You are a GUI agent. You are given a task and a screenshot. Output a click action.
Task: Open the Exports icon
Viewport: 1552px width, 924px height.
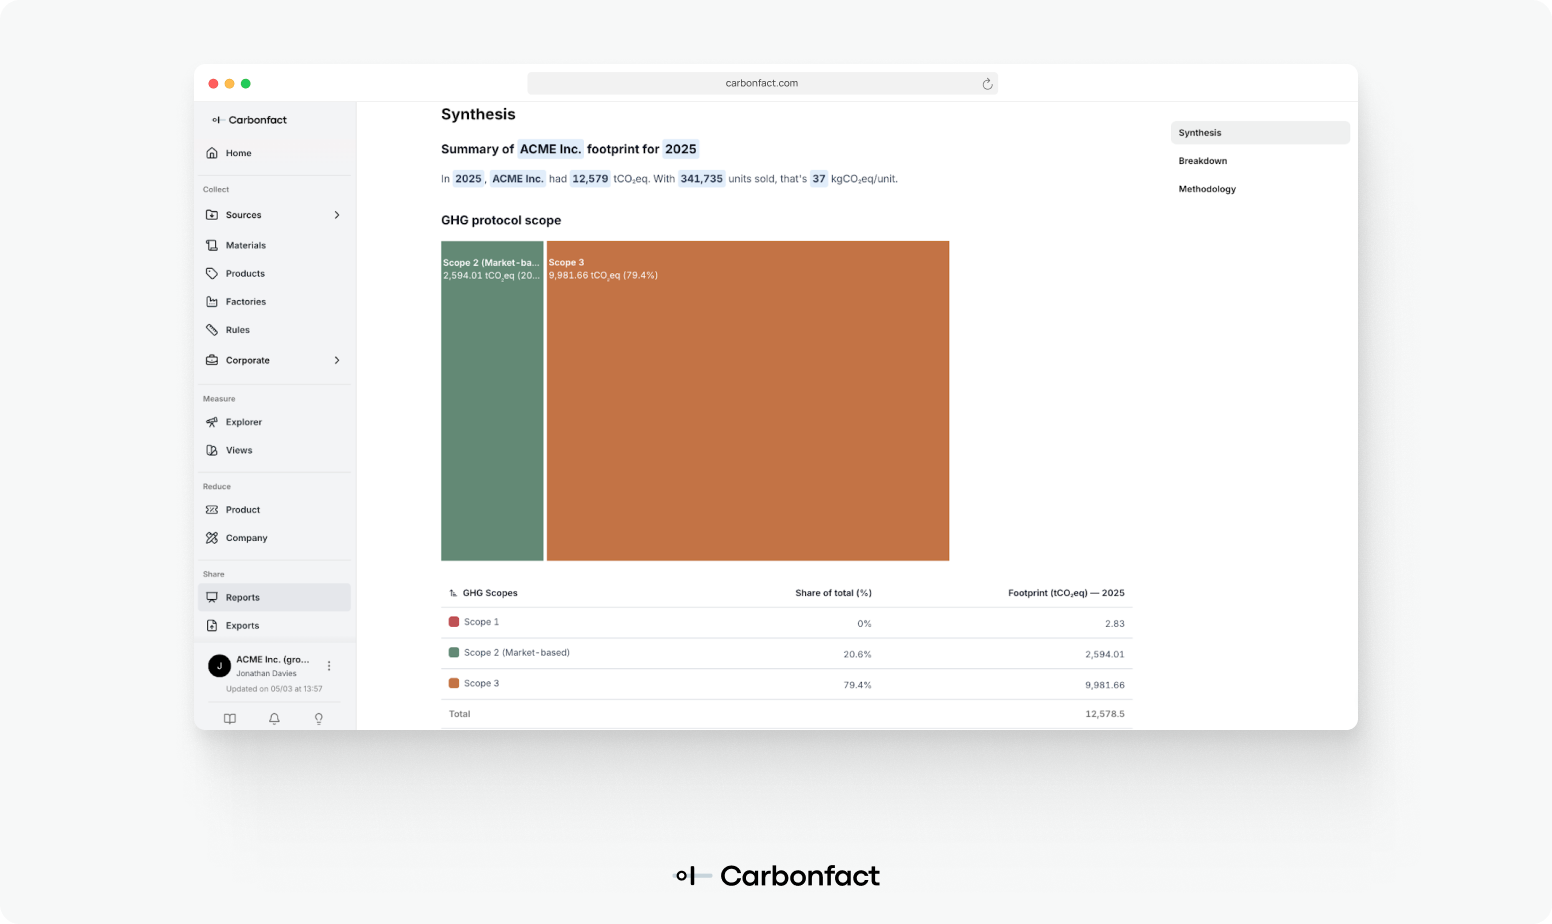[212, 625]
